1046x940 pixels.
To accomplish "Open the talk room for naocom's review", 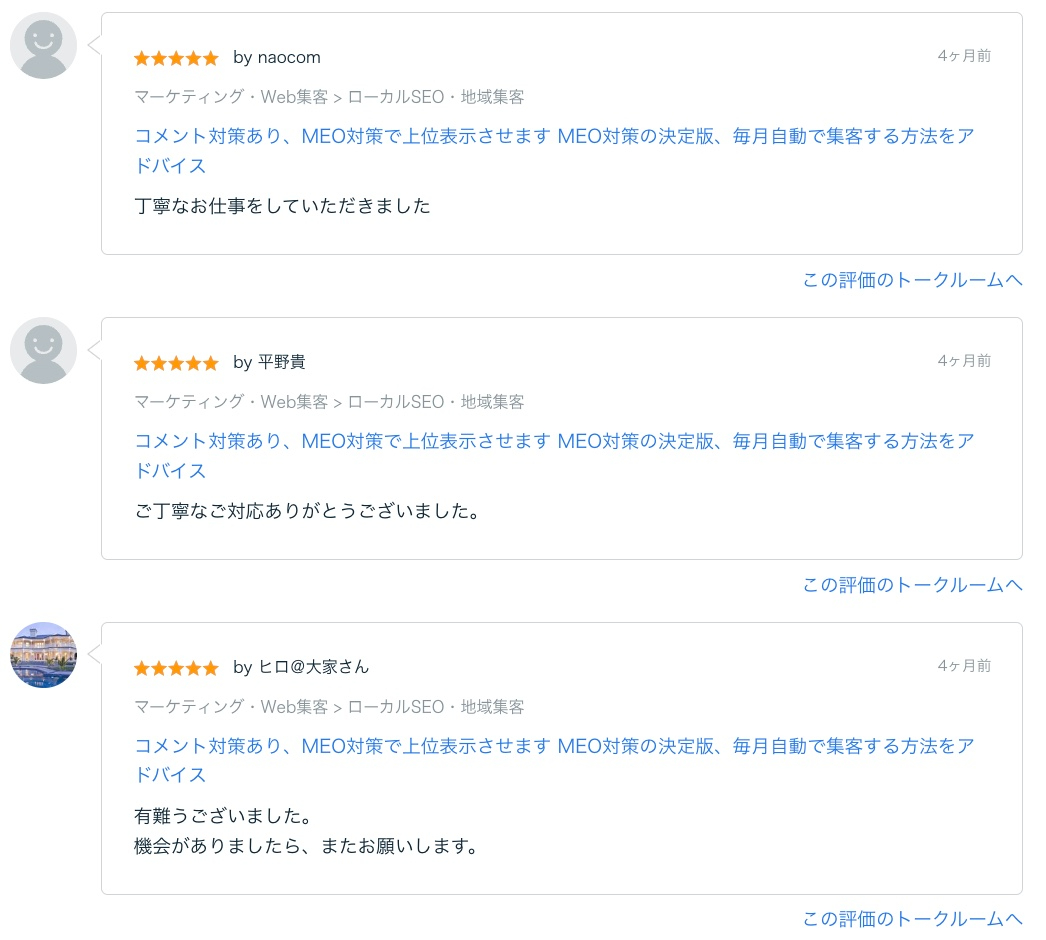I will click(x=911, y=281).
